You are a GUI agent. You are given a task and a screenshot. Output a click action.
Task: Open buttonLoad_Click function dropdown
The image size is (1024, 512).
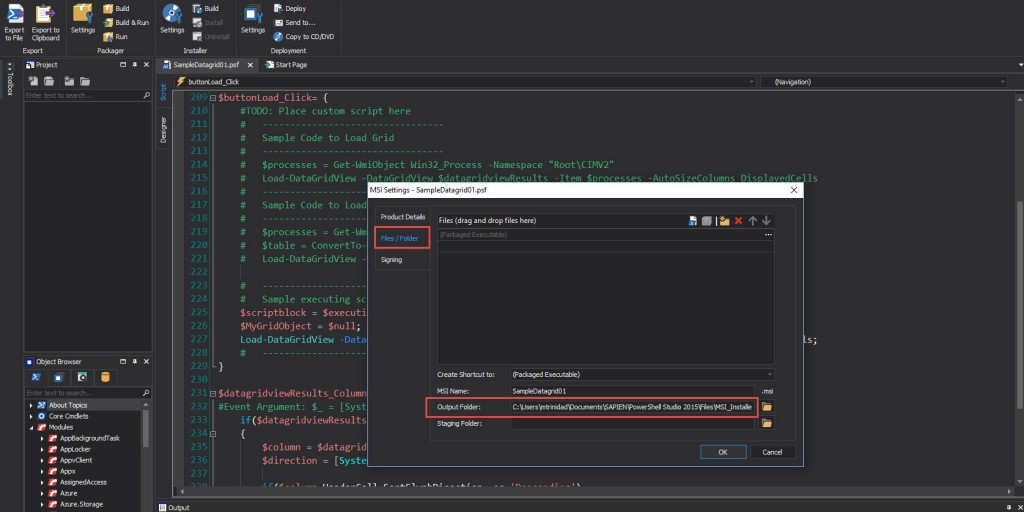(466, 82)
